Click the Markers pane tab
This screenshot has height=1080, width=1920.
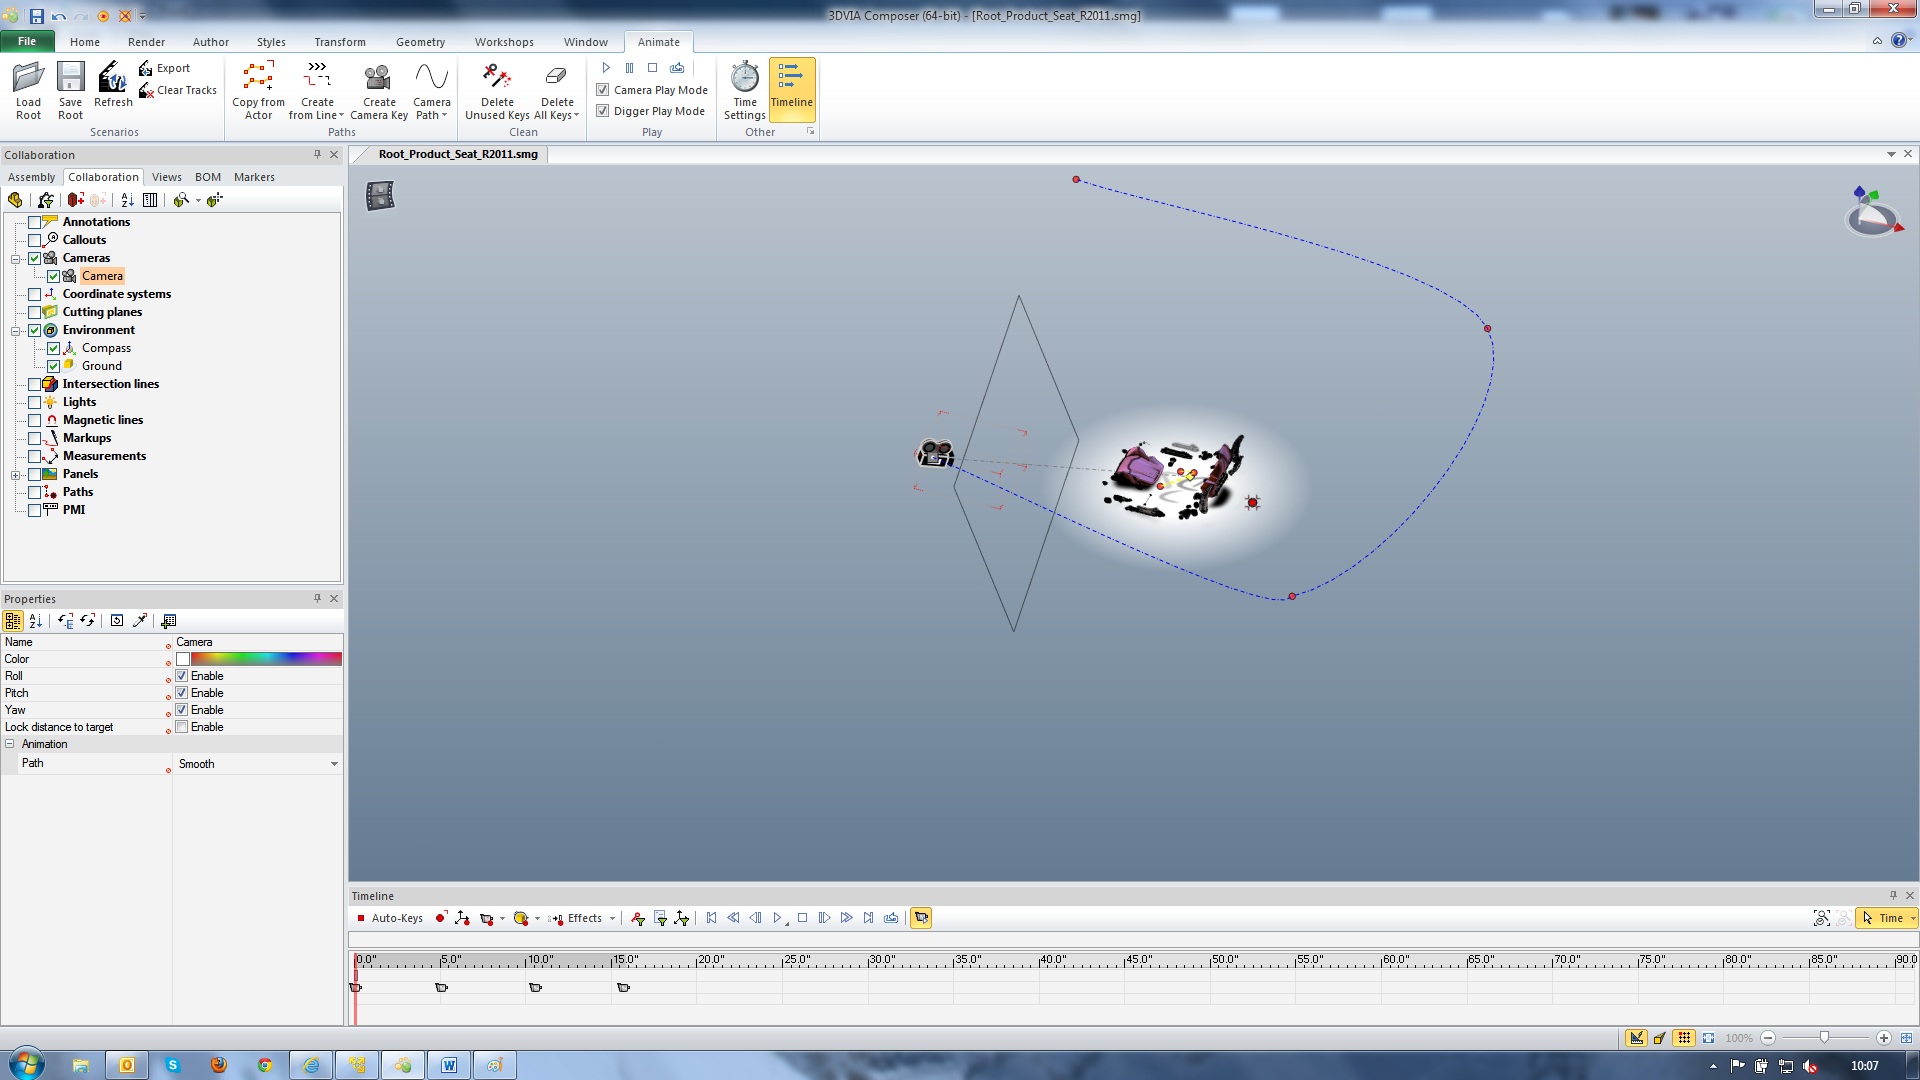coord(254,177)
